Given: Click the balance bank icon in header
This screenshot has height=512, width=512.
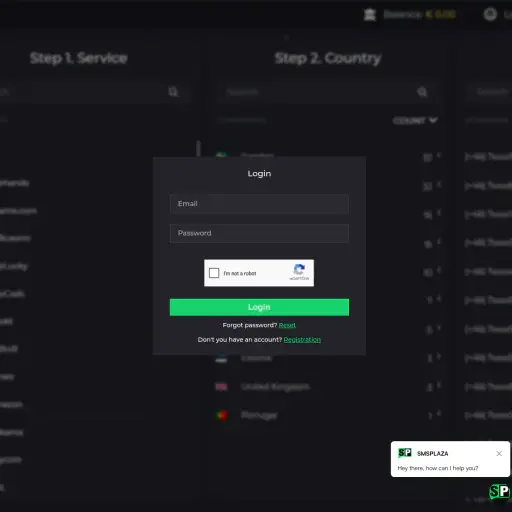Looking at the screenshot, I should 370,15.
